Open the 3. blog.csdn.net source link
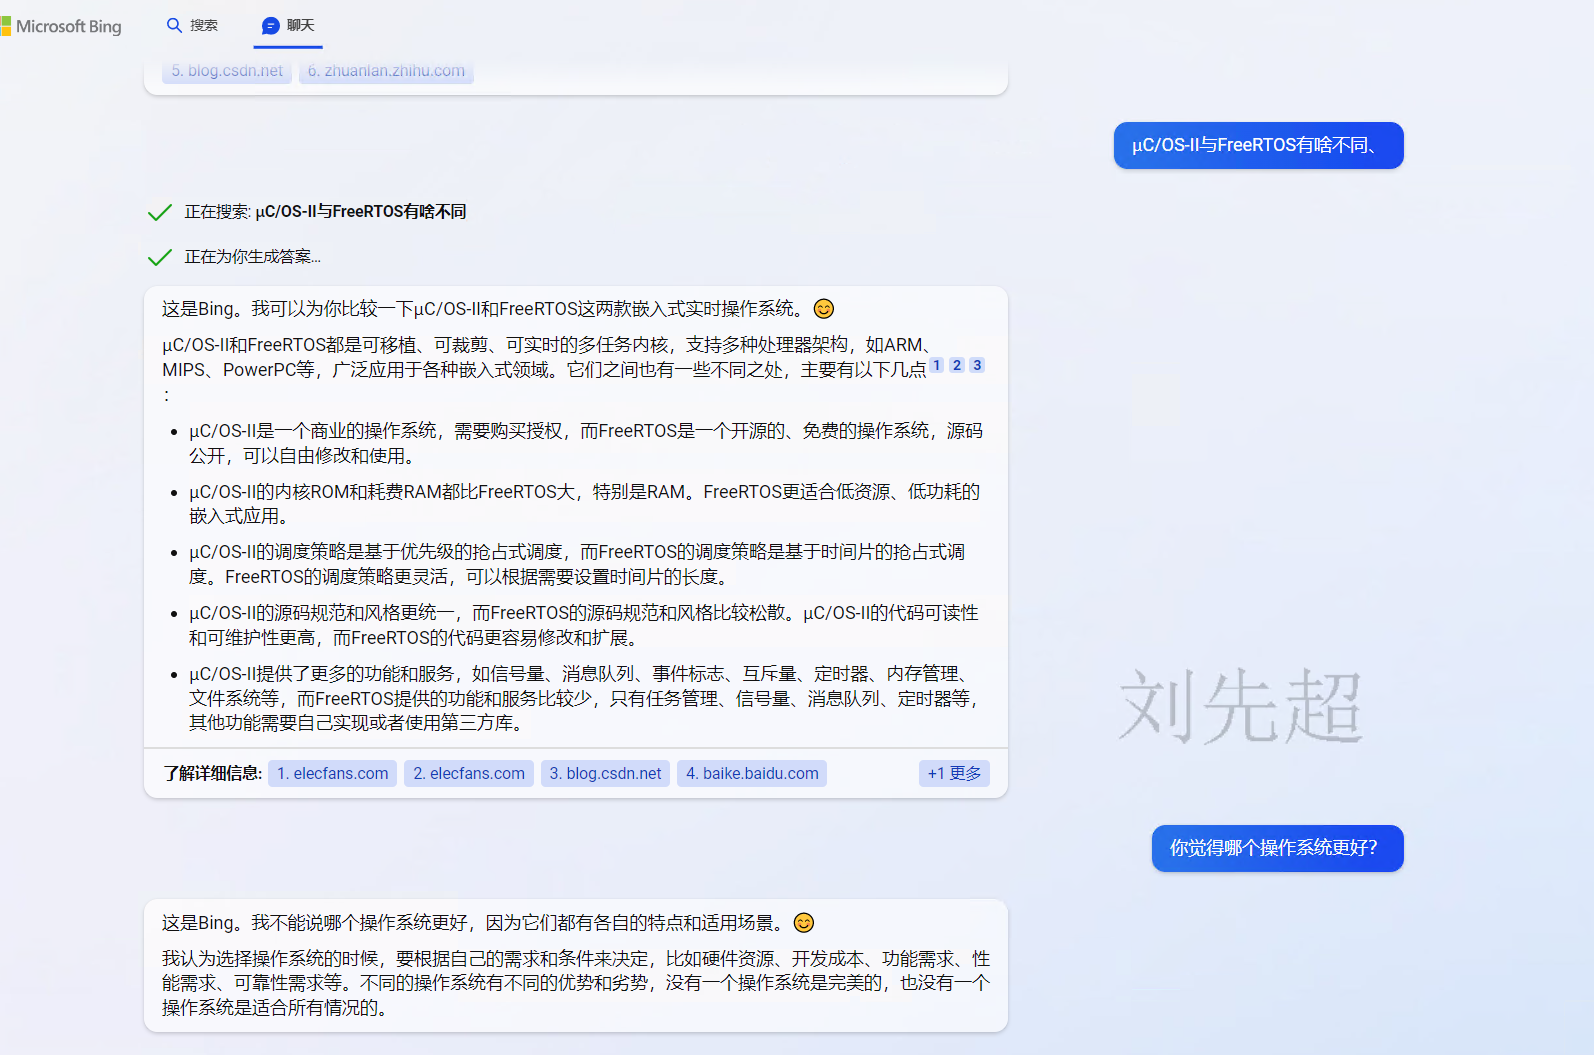 605,774
